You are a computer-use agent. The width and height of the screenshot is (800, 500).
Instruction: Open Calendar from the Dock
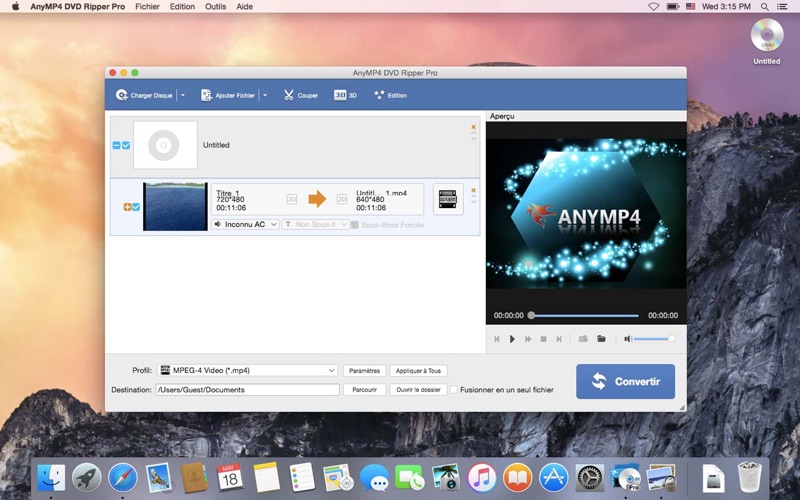[230, 478]
